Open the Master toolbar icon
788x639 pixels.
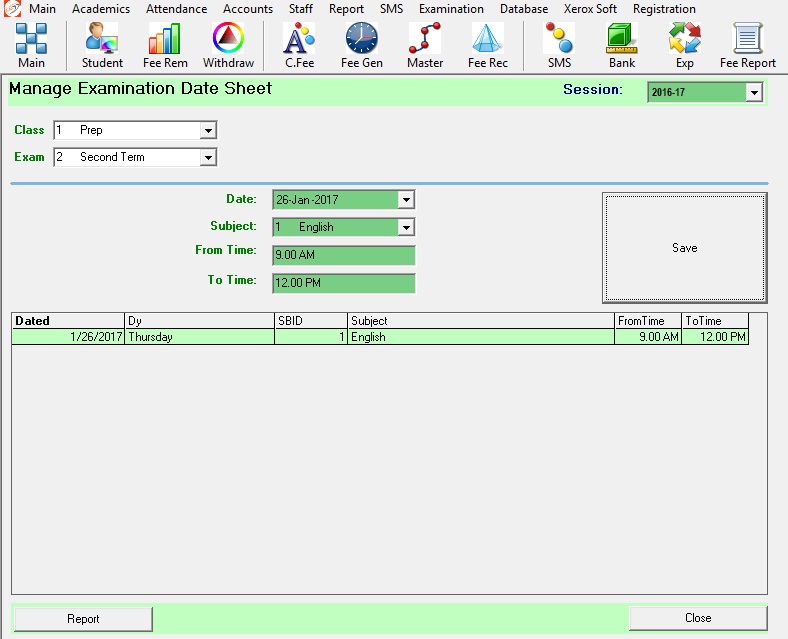tap(425, 46)
